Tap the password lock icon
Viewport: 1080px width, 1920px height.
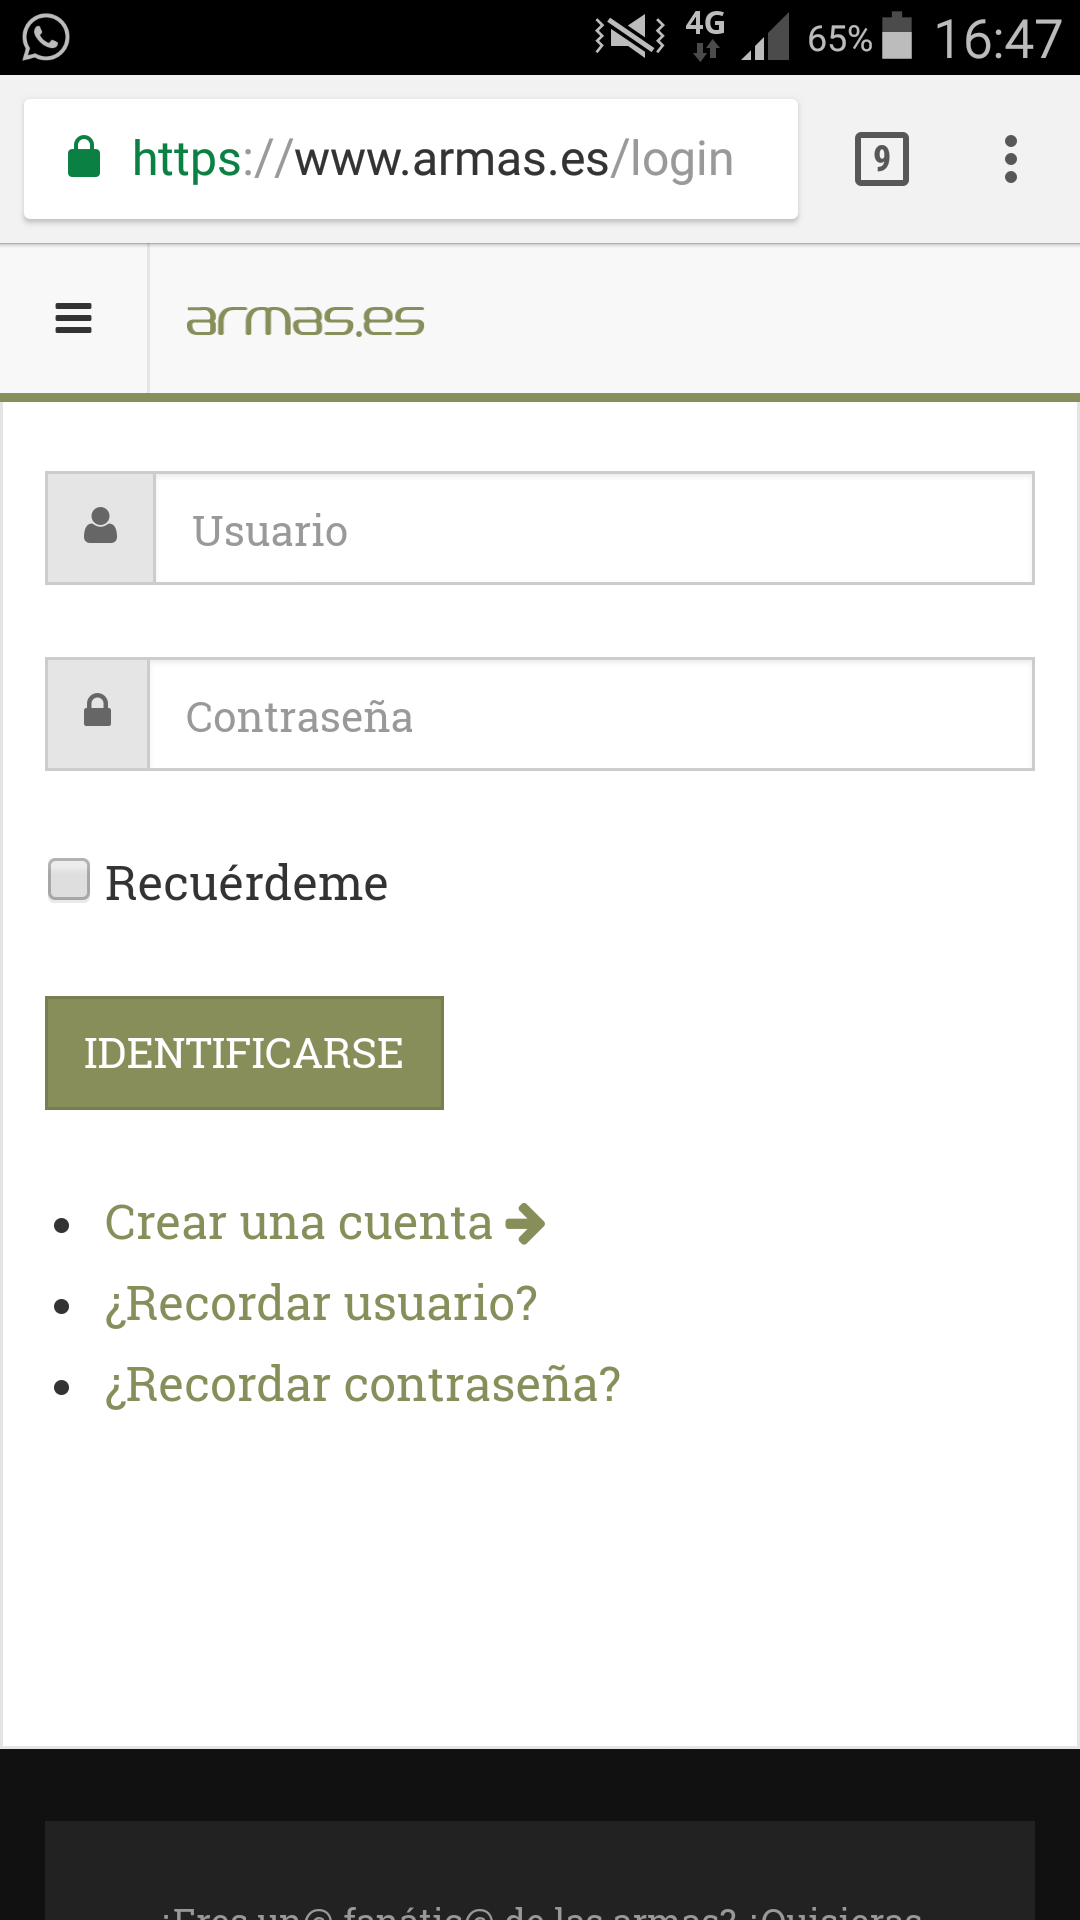(97, 713)
